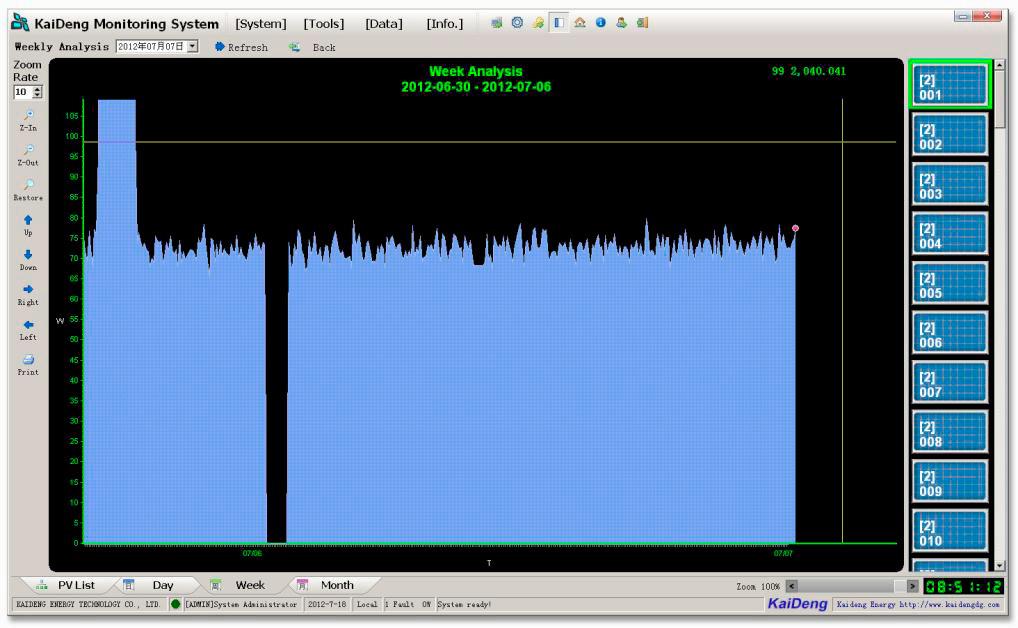Click the Zoom slider track
The height and width of the screenshot is (628, 1018).
click(852, 586)
